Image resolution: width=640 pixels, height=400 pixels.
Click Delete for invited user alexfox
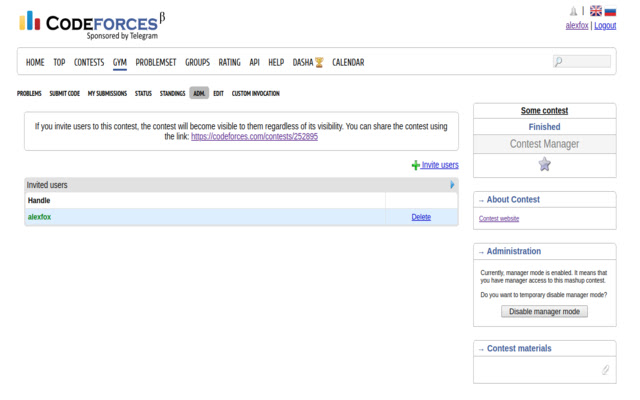click(421, 217)
